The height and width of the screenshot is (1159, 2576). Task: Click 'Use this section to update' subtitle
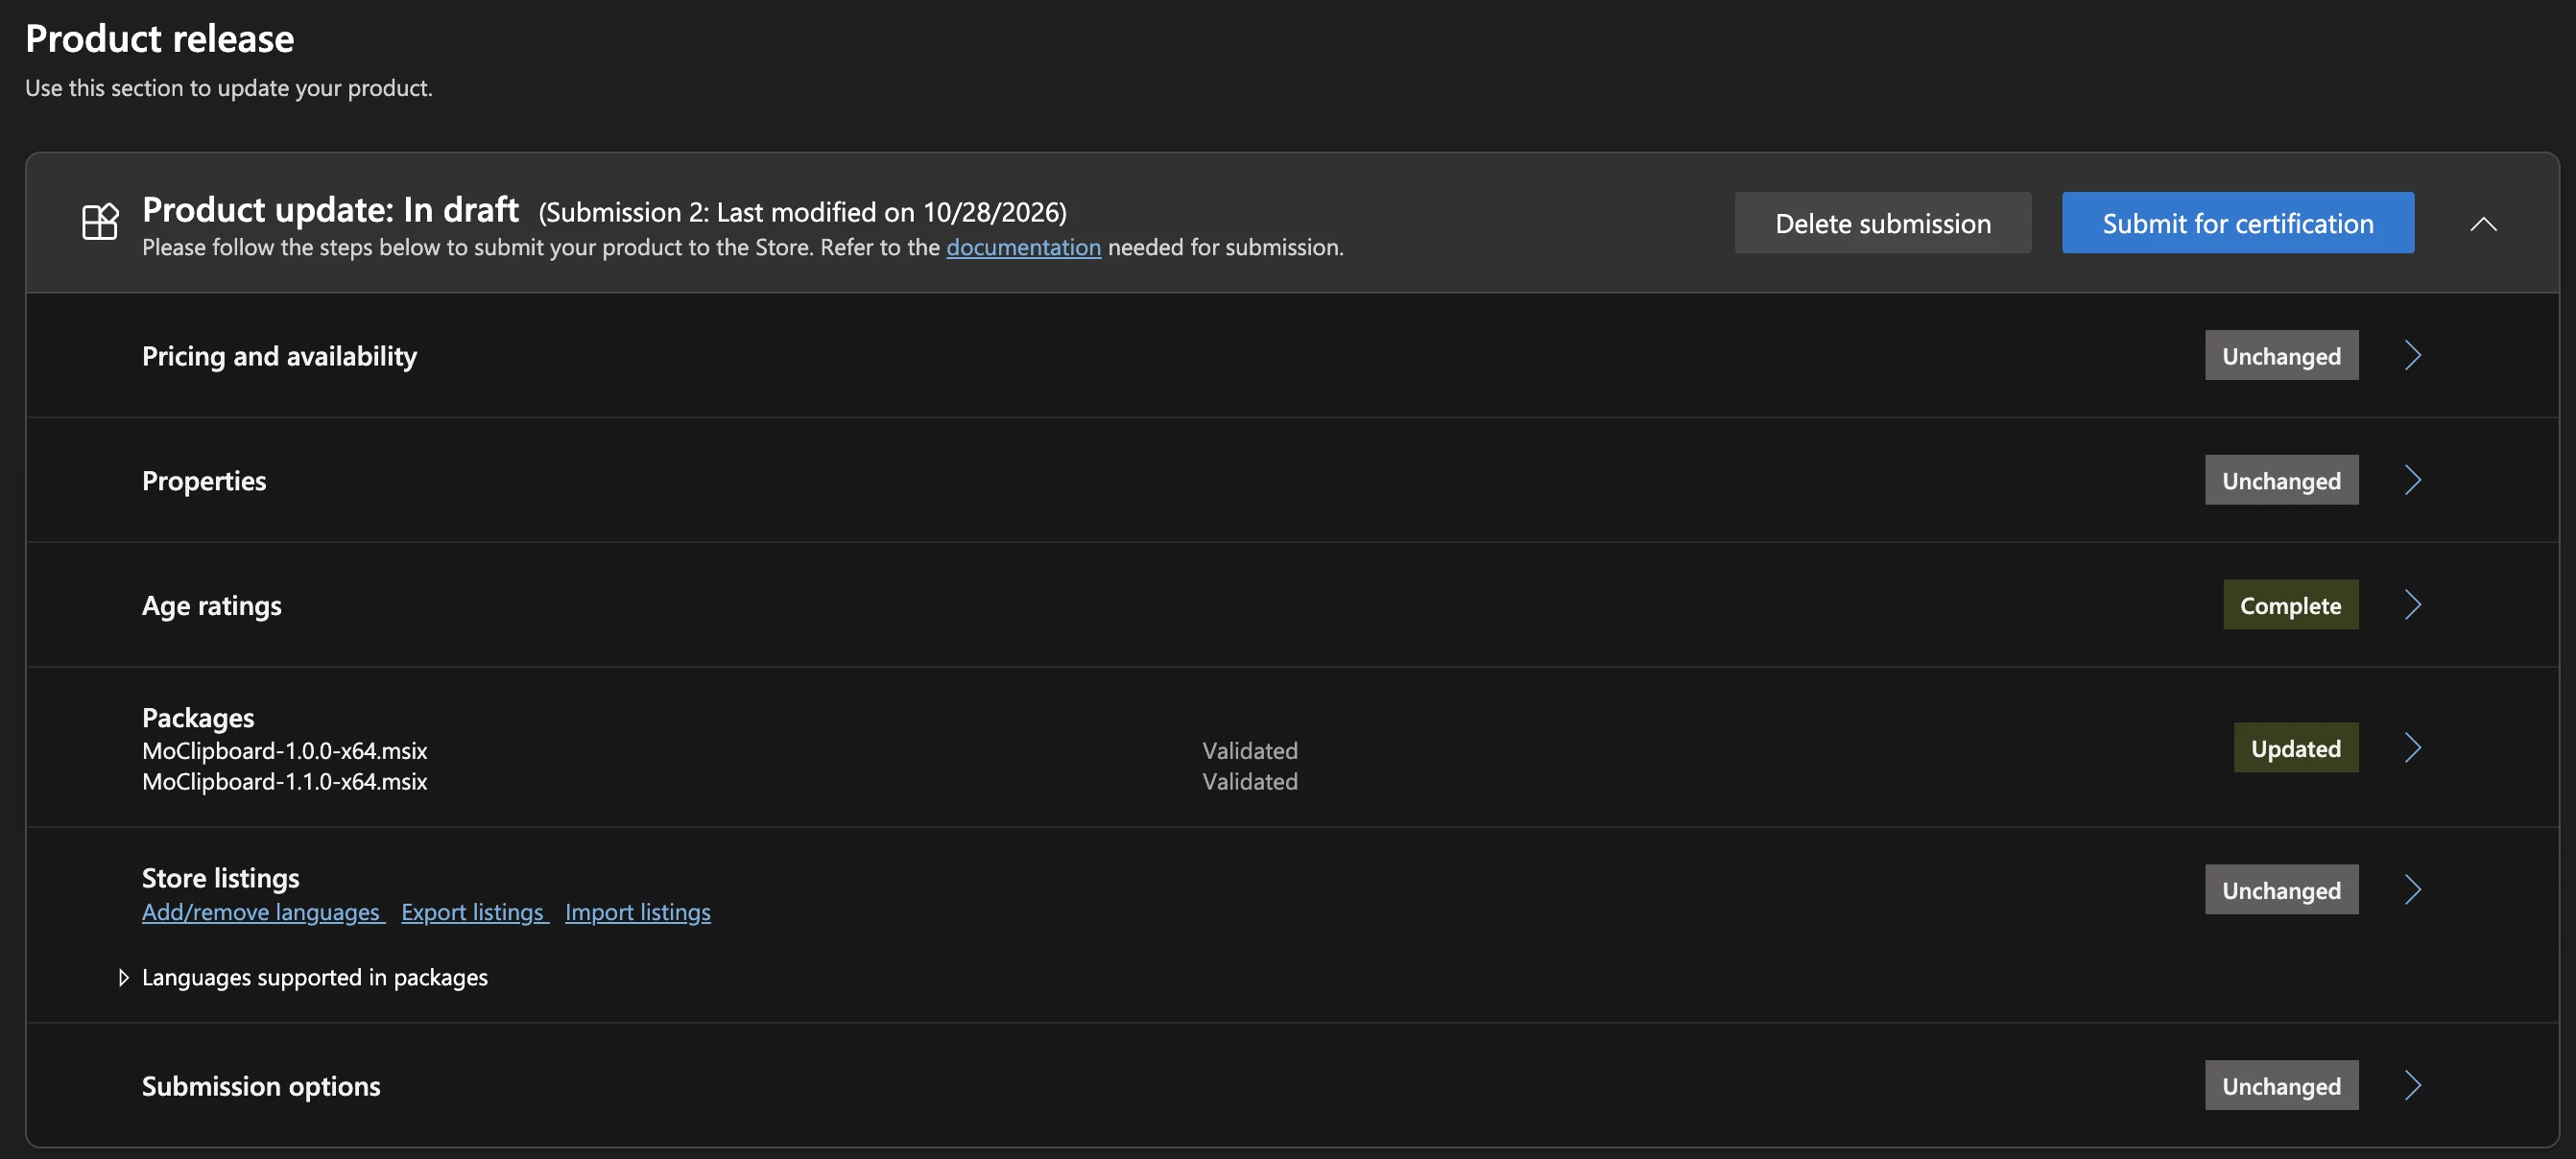[229, 88]
